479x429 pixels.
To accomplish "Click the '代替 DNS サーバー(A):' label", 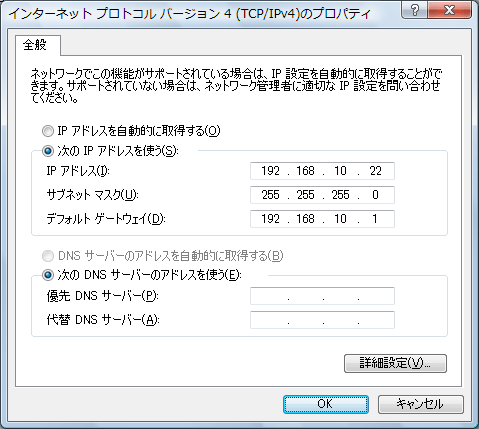I will (x=103, y=320).
